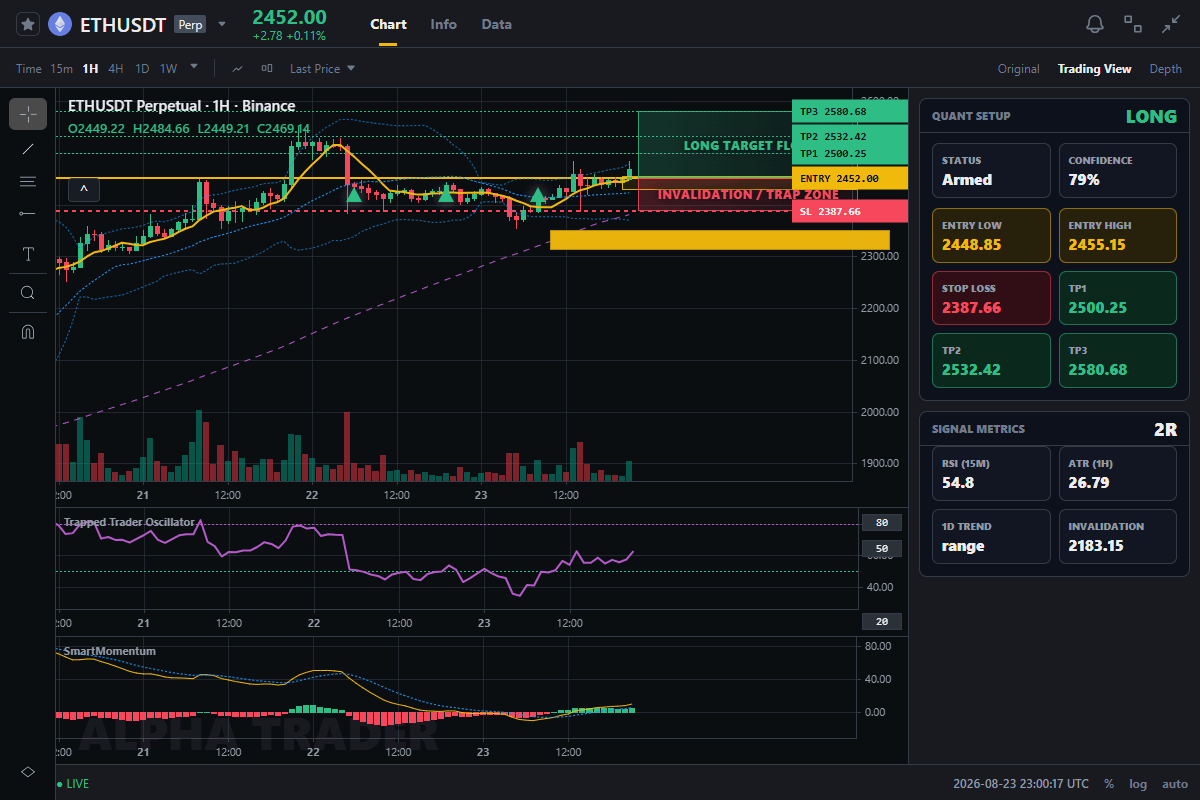Click the 1D TREND range card
1200x800 pixels.
pos(991,536)
